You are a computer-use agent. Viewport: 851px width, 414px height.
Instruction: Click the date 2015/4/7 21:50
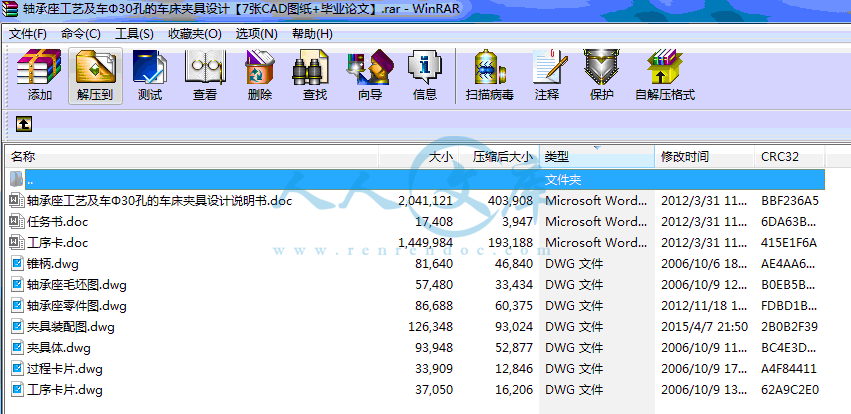pos(704,327)
